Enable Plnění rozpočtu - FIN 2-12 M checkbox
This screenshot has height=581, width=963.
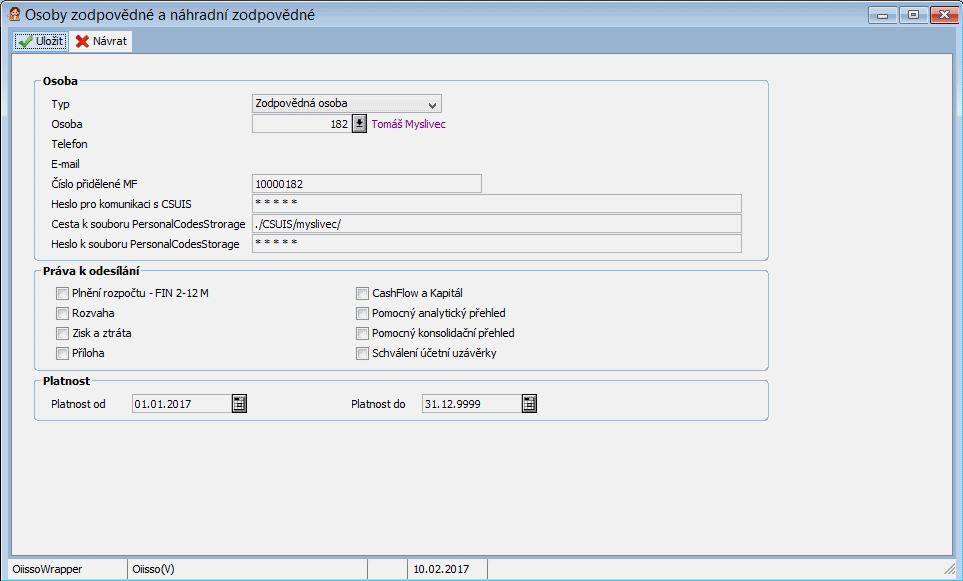pyautogui.click(x=63, y=293)
